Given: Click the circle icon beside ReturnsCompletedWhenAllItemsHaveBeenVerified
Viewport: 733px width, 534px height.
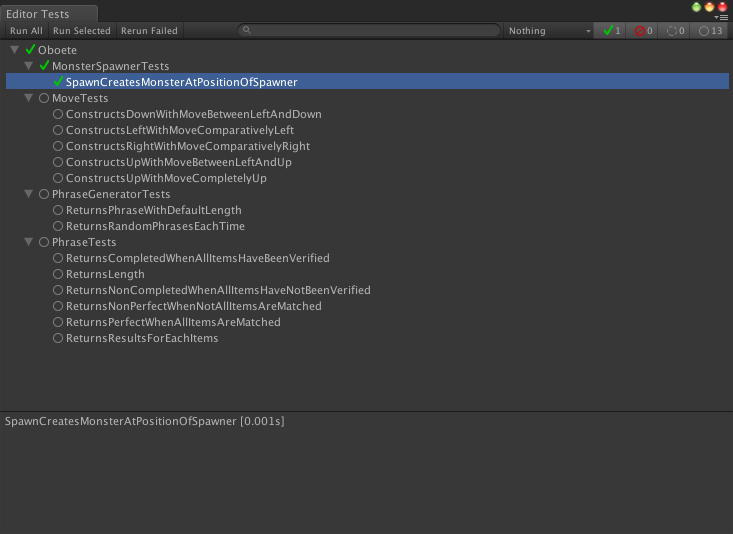Looking at the screenshot, I should pos(58,258).
